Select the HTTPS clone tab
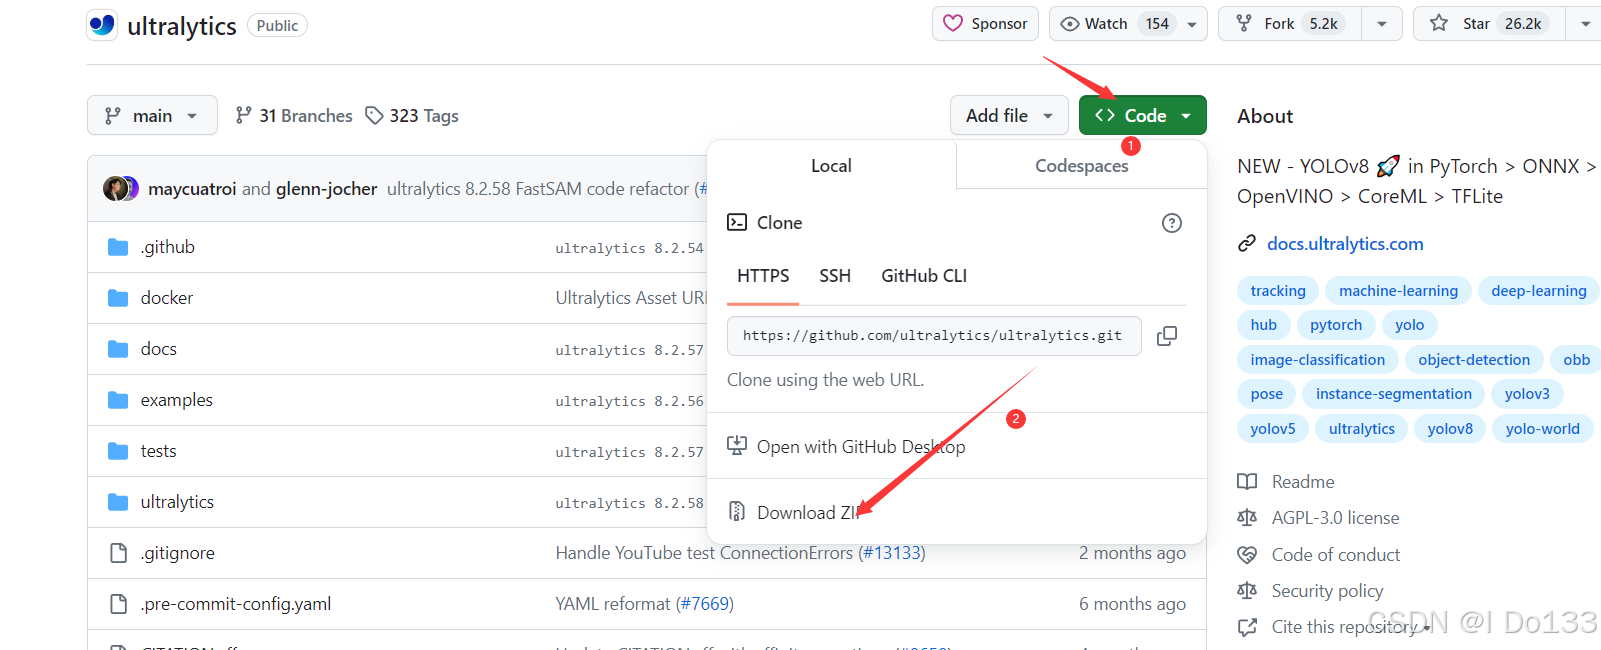This screenshot has width=1601, height=650. (x=763, y=276)
